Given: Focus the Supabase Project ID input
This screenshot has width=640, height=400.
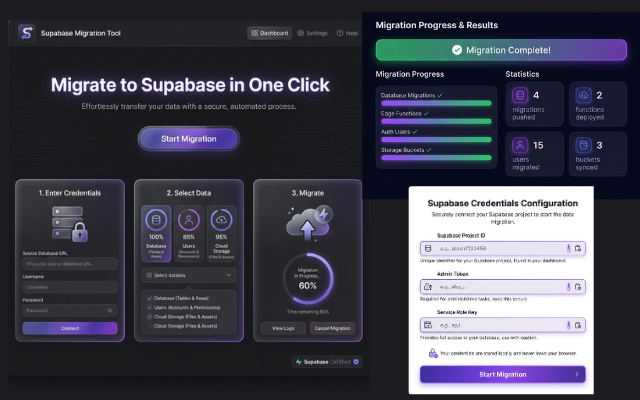Looking at the screenshot, I should tap(503, 248).
